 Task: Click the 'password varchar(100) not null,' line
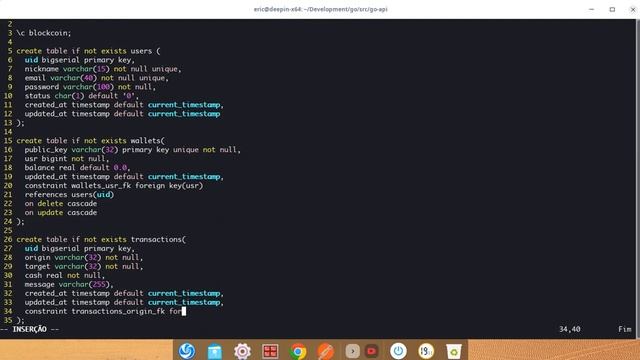90,87
